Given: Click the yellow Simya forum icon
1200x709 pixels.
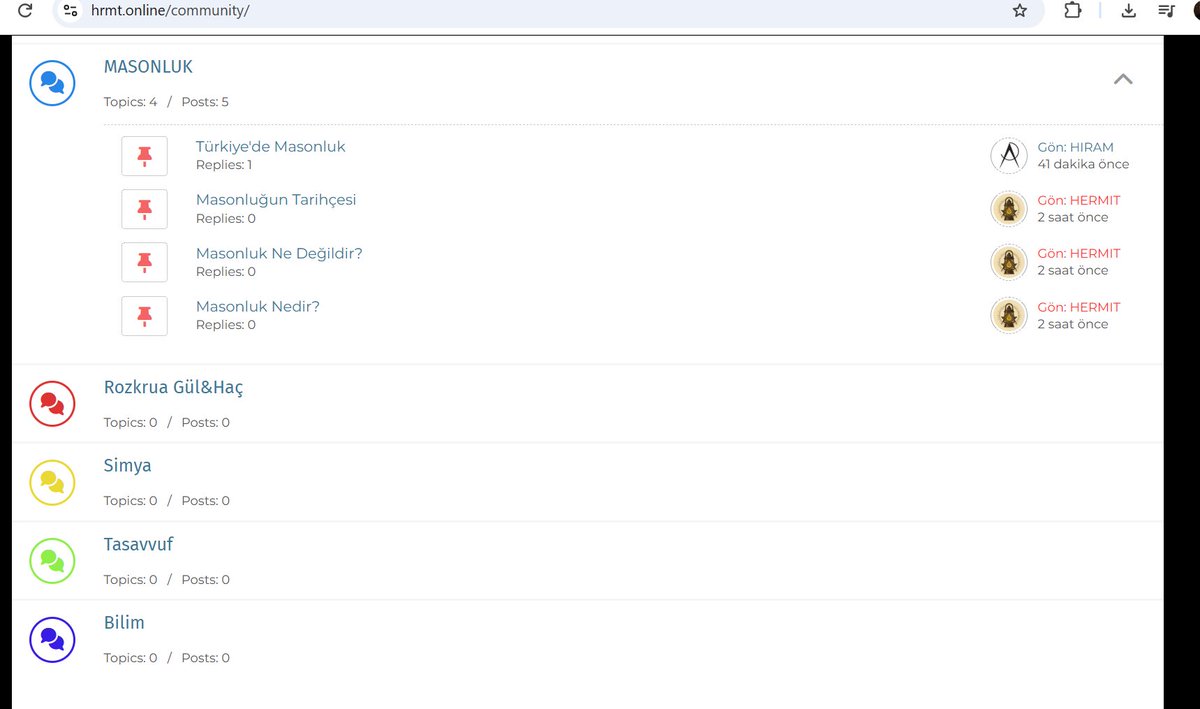Looking at the screenshot, I should (53, 482).
